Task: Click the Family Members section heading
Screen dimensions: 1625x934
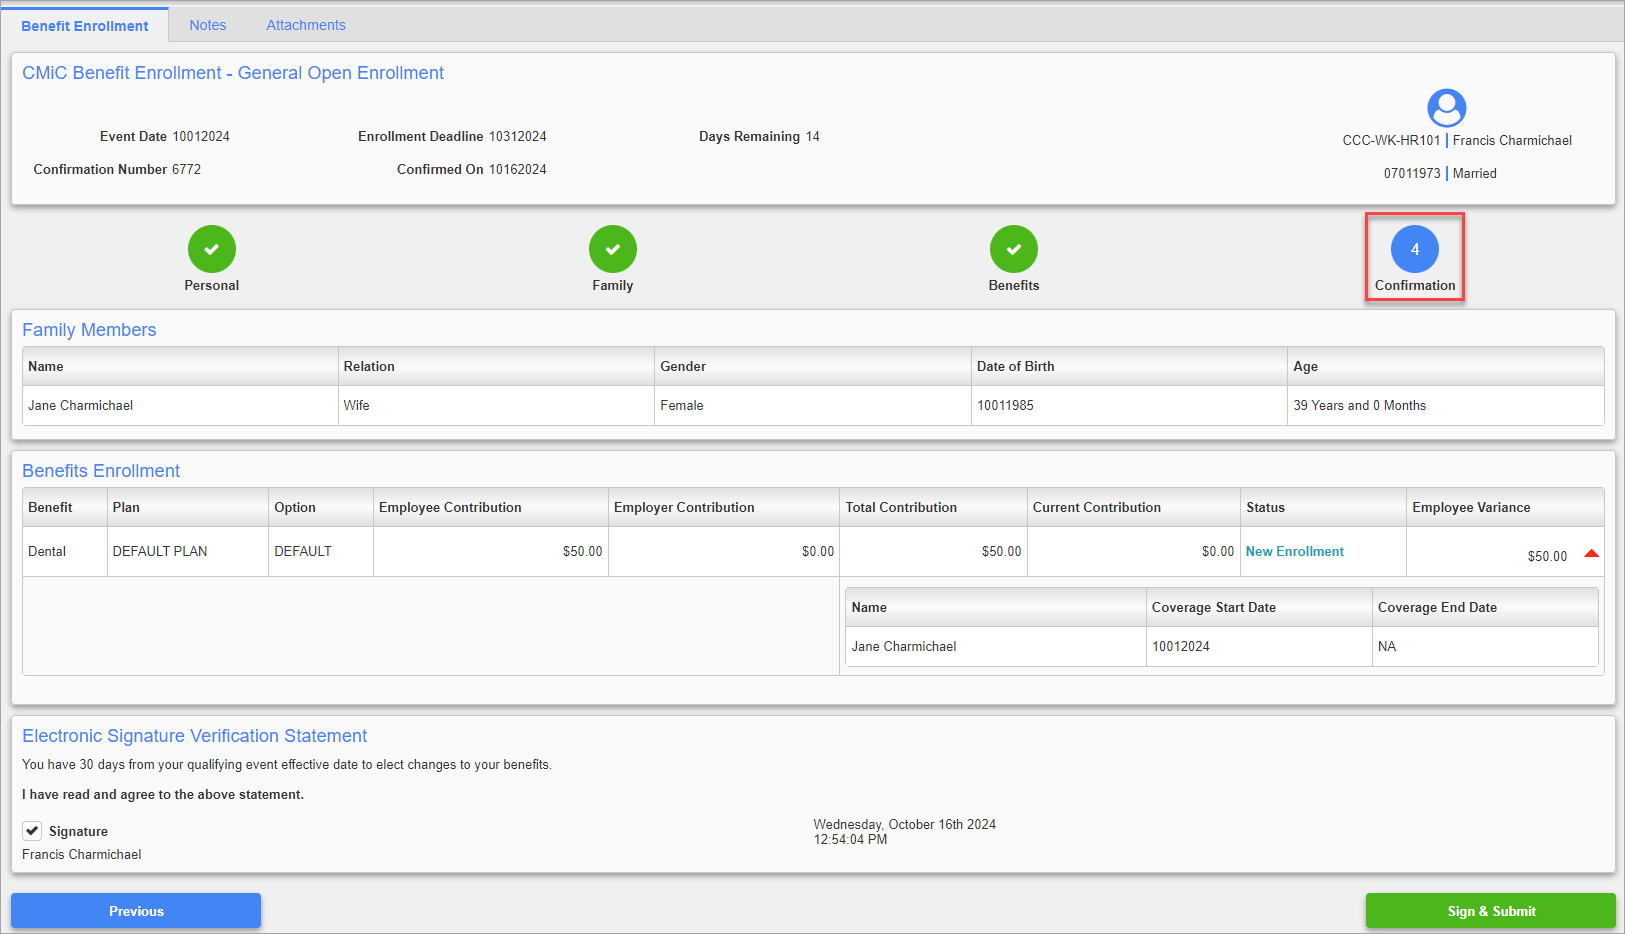Action: (89, 330)
